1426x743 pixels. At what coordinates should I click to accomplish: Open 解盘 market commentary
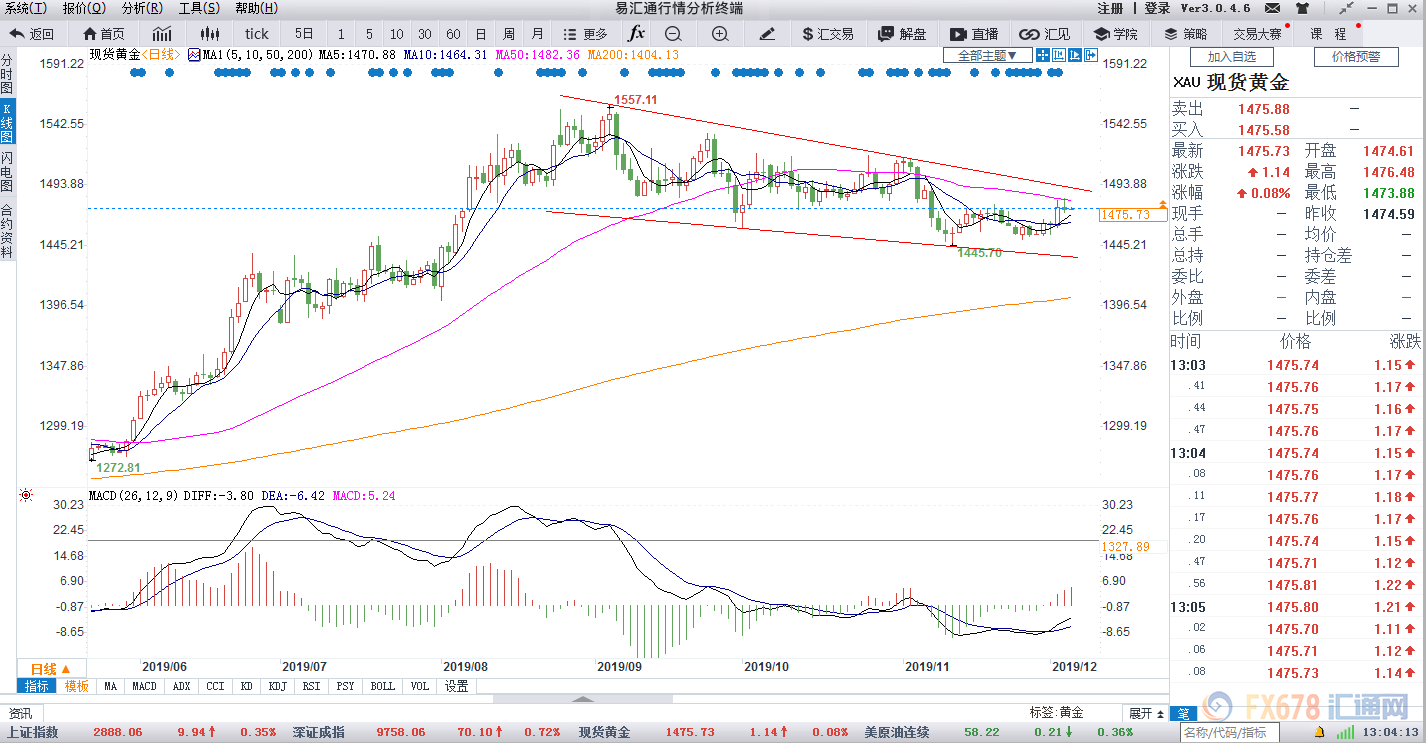(x=902, y=34)
